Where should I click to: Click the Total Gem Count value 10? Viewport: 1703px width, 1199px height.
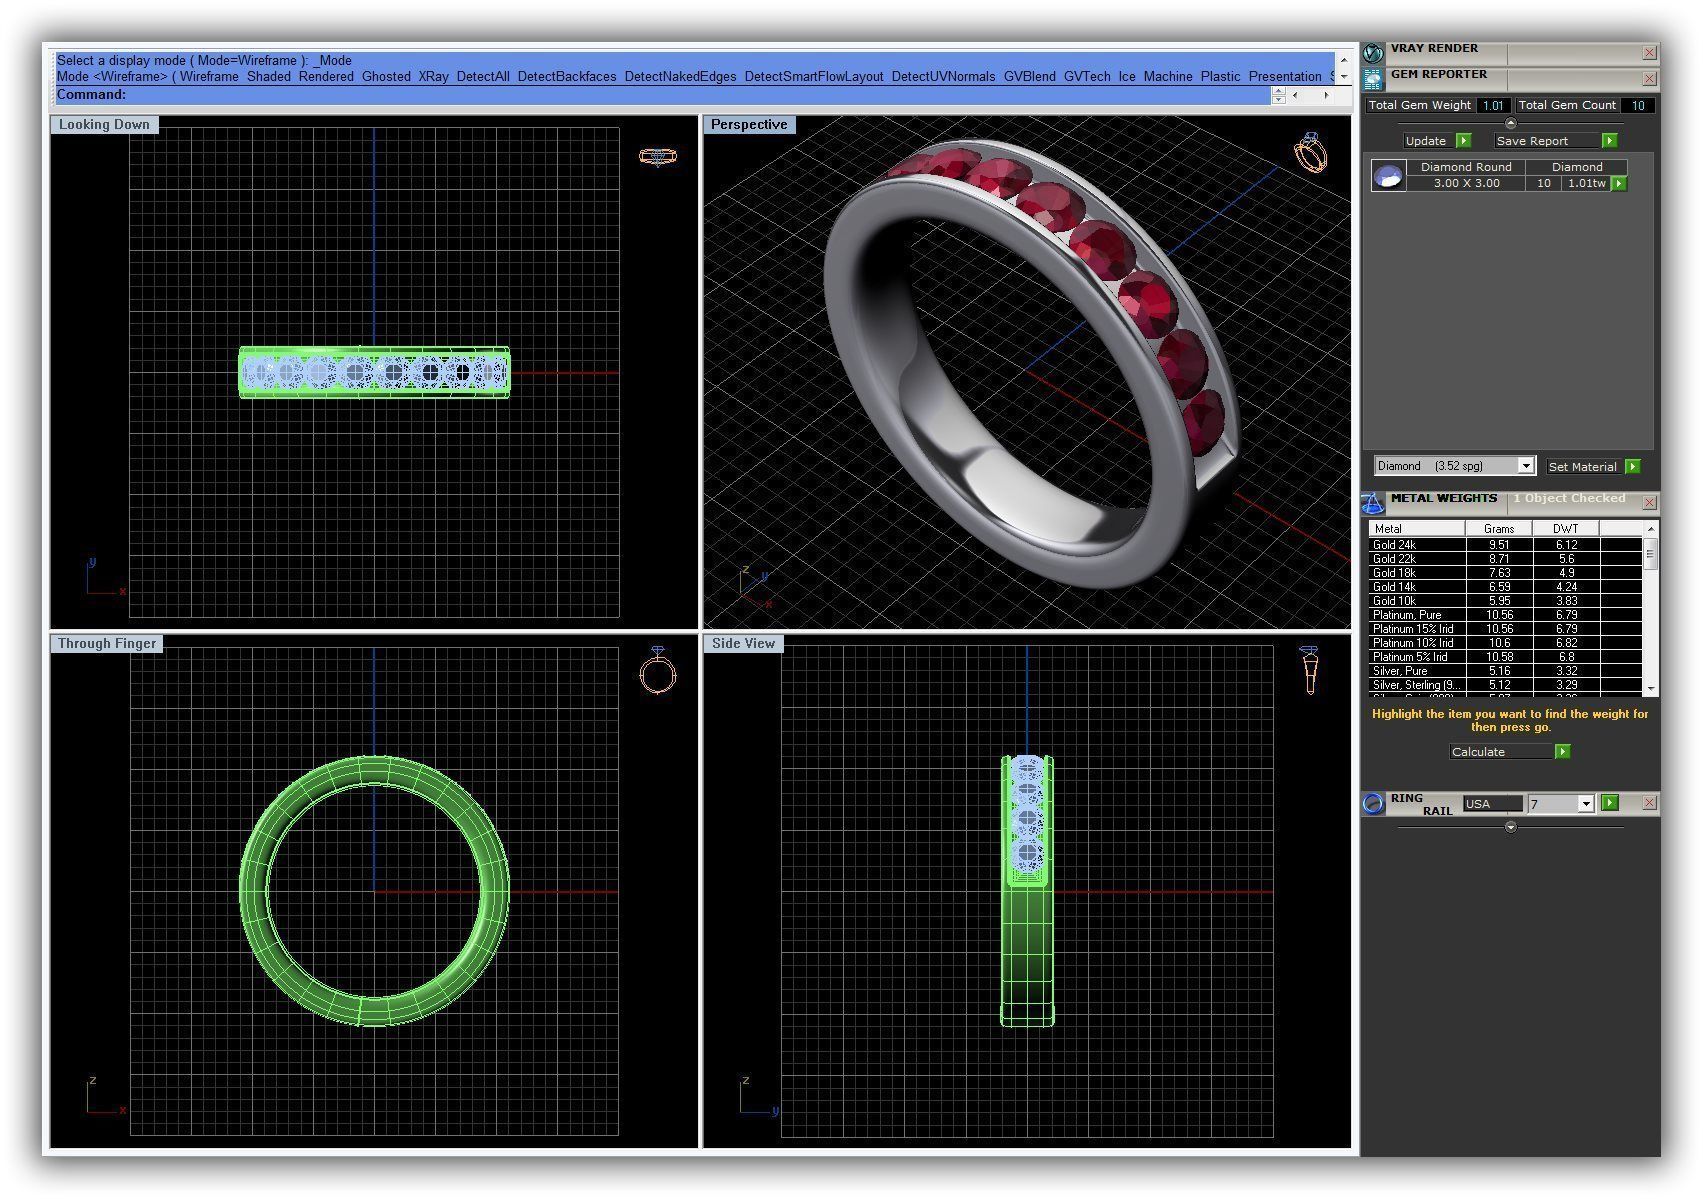[1638, 105]
